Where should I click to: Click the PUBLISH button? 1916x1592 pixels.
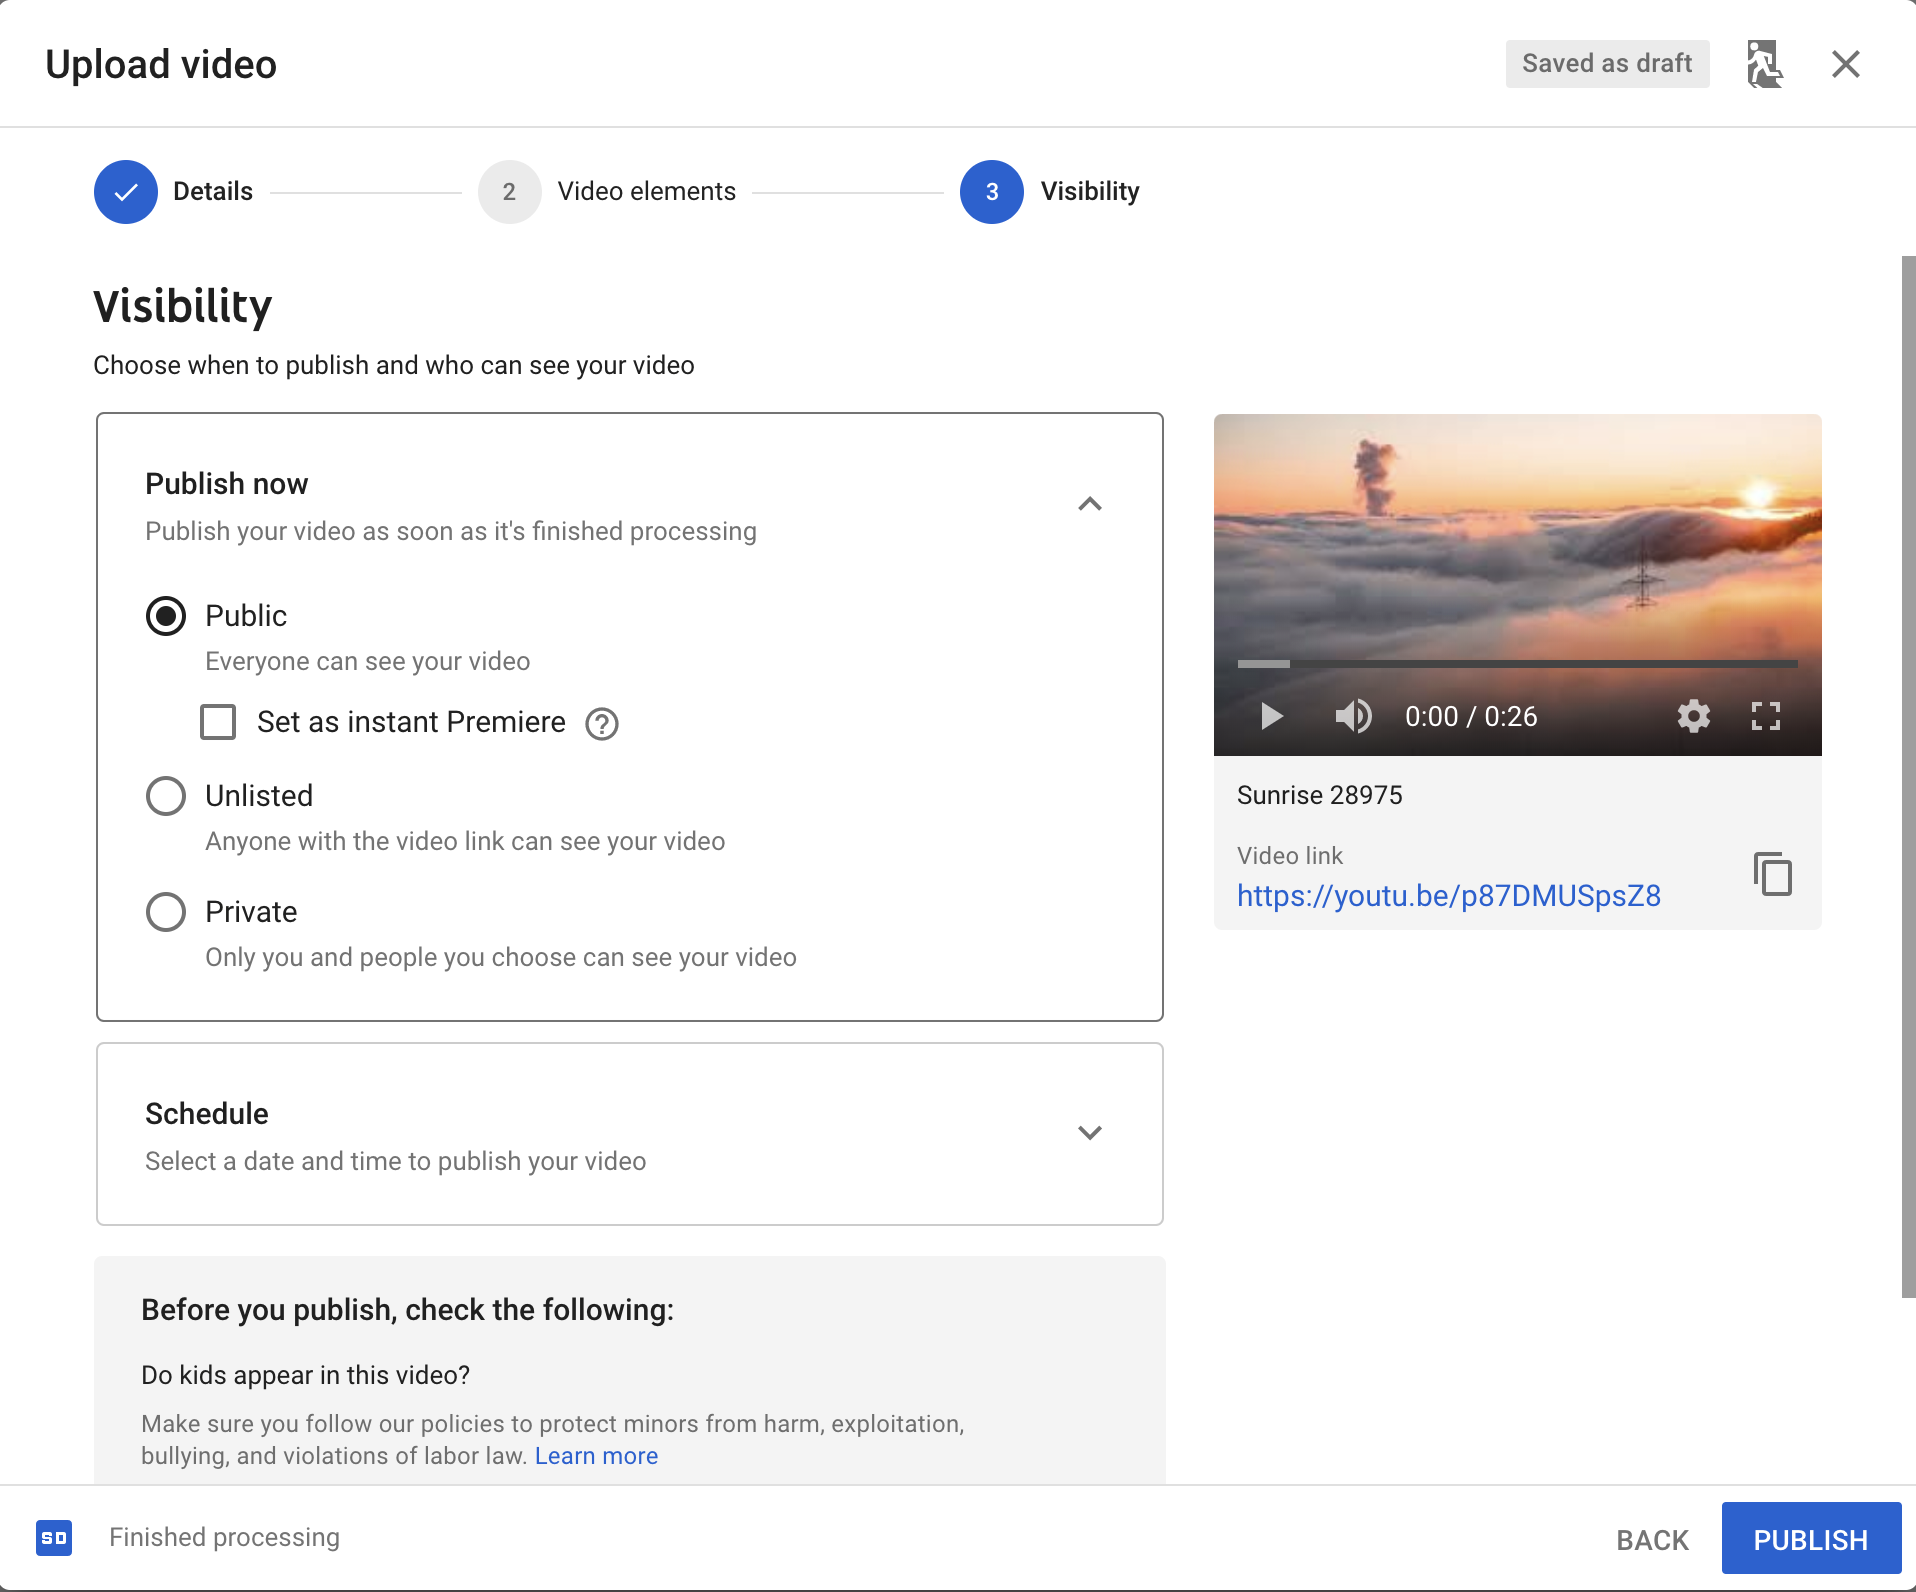point(1811,1539)
